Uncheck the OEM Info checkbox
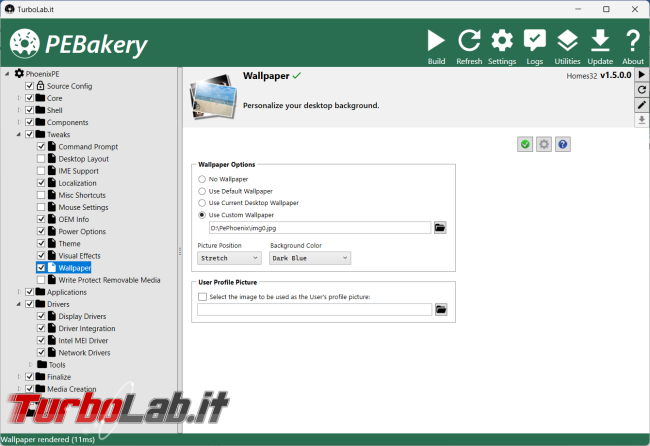The height and width of the screenshot is (446, 650). 41,219
